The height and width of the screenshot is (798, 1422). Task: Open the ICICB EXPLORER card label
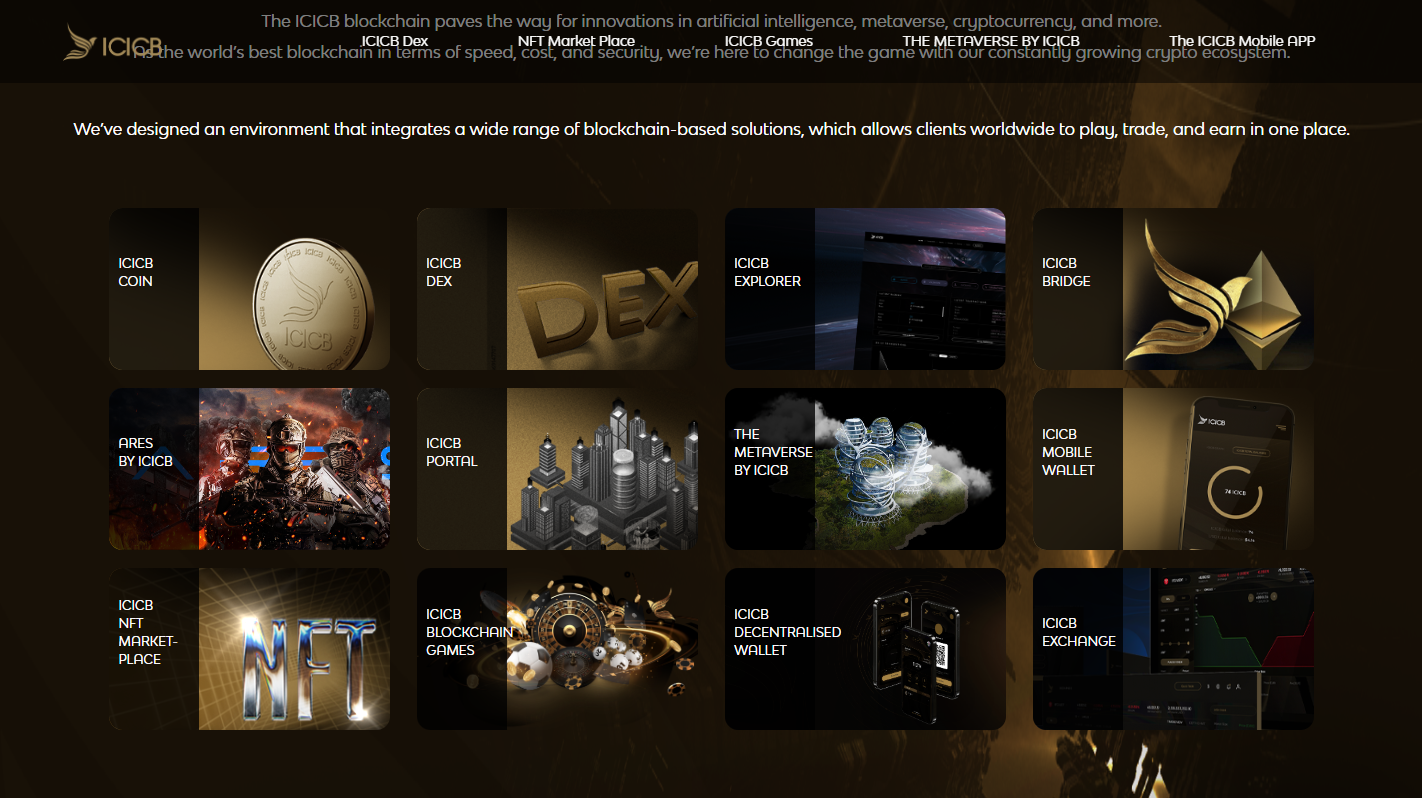768,272
